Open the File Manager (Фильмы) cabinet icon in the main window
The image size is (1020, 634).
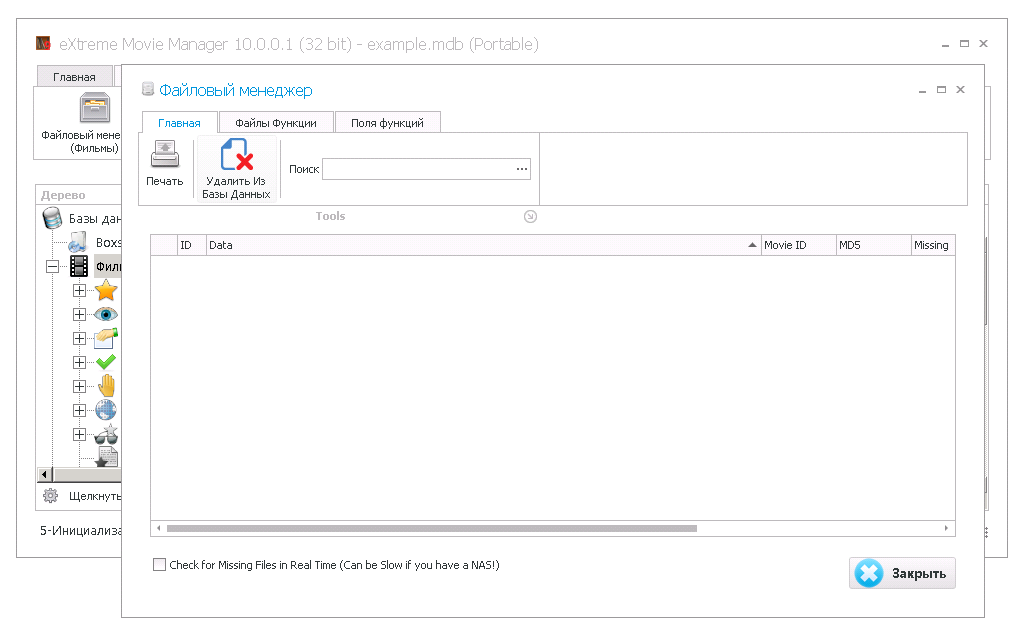click(x=95, y=108)
